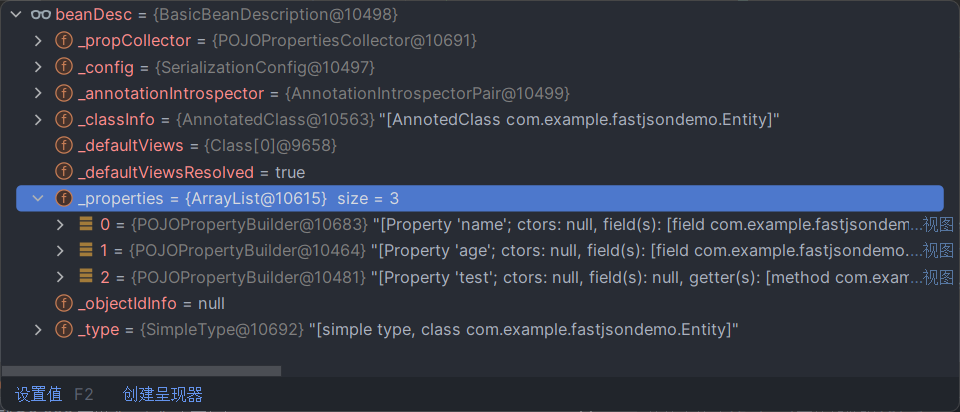This screenshot has width=960, height=412.
Task: Click 视图 link on the 'name' property row
Action: tap(937, 224)
